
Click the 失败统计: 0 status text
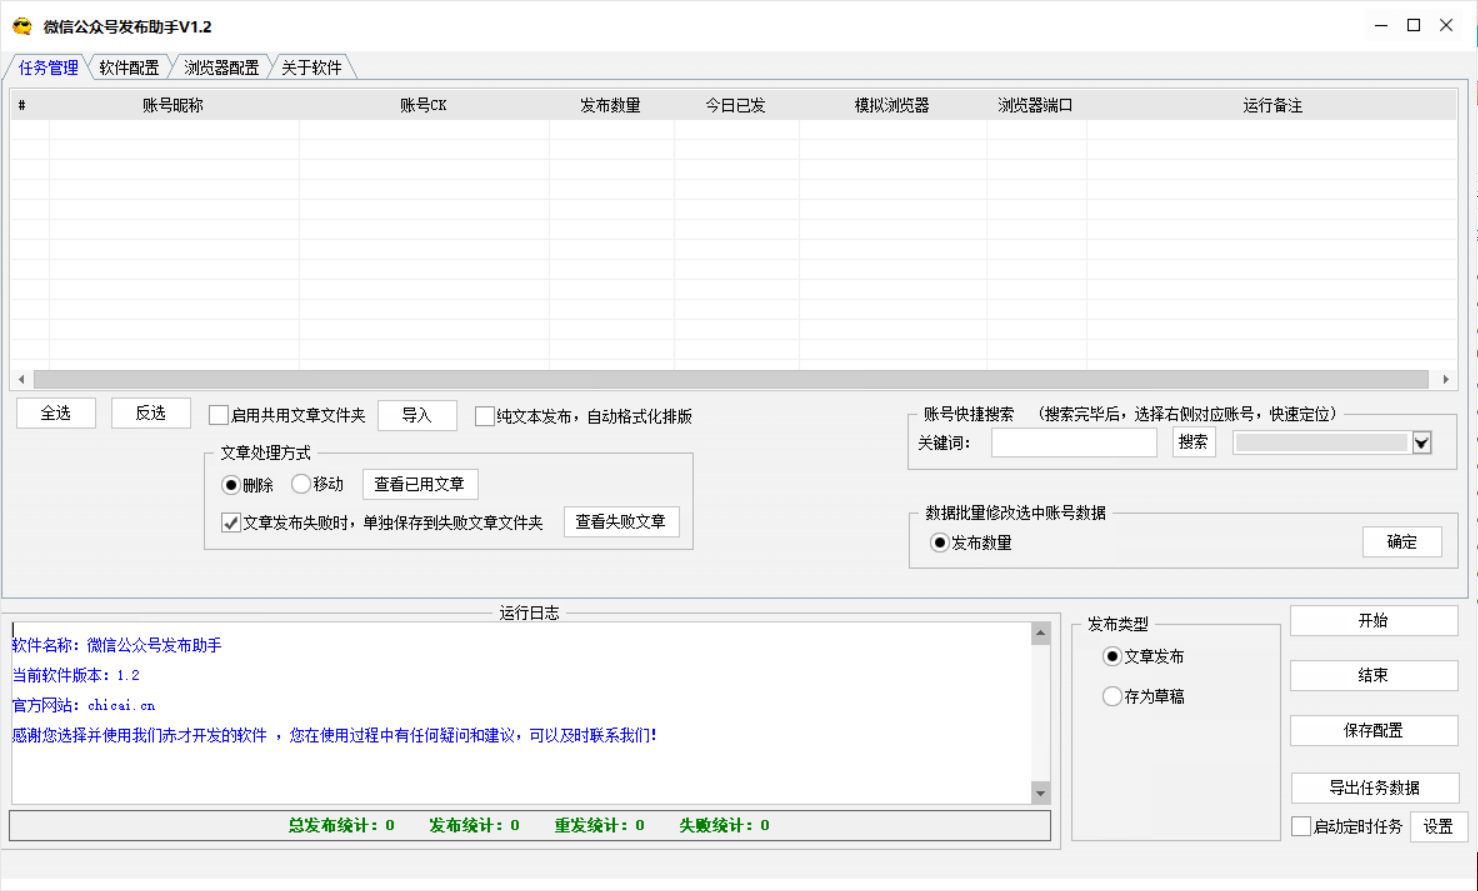pos(724,825)
